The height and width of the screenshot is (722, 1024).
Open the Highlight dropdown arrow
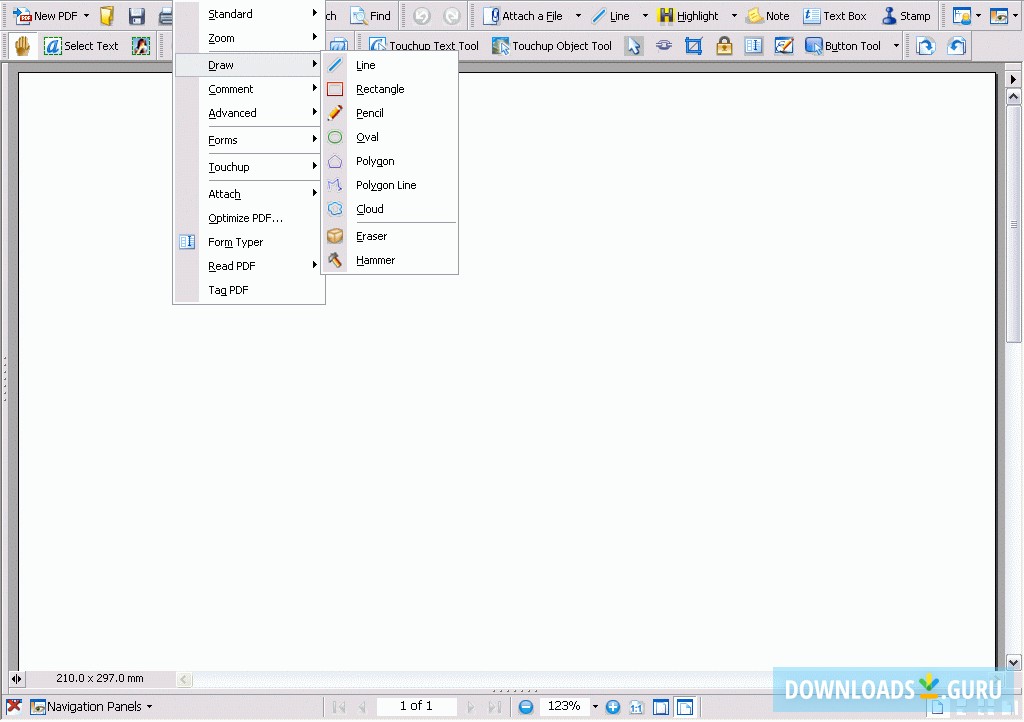coord(734,16)
